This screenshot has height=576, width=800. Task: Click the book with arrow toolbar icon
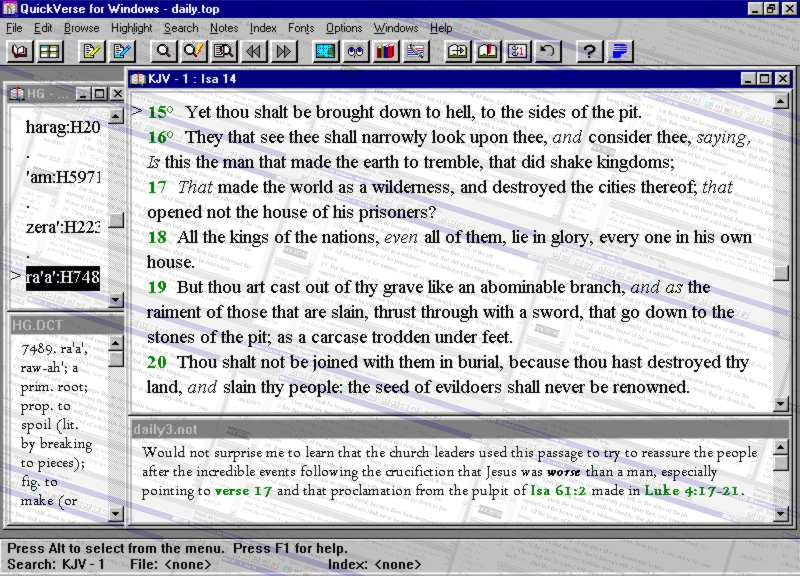[x=457, y=52]
